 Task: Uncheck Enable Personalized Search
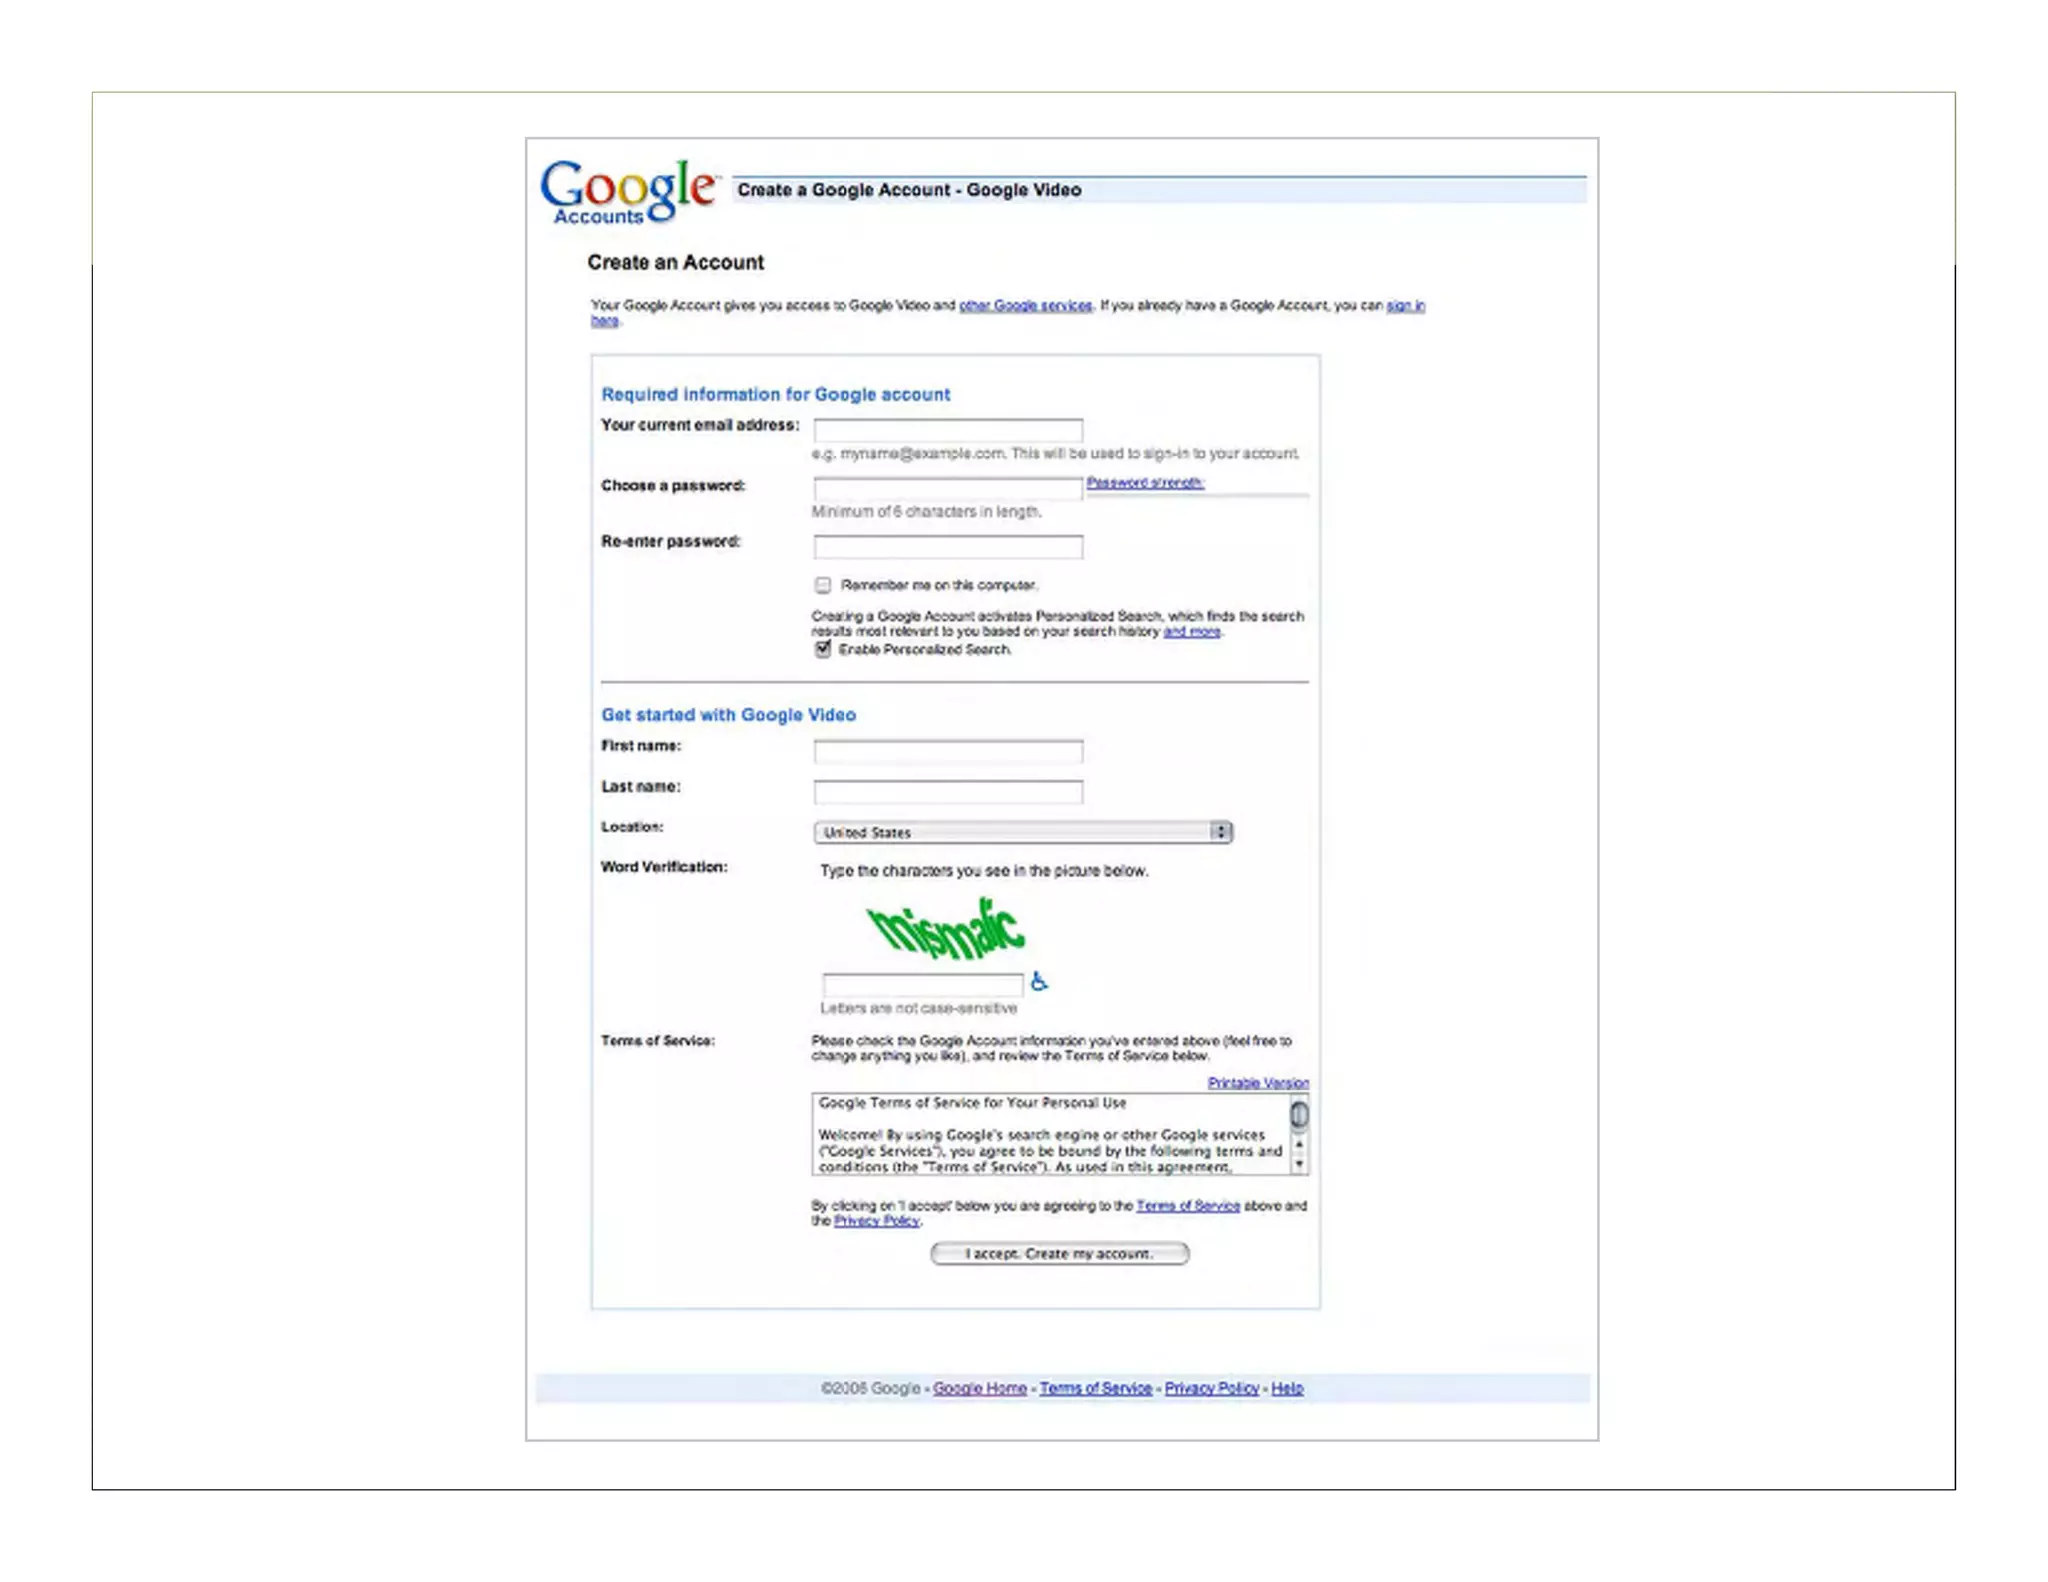[x=822, y=649]
